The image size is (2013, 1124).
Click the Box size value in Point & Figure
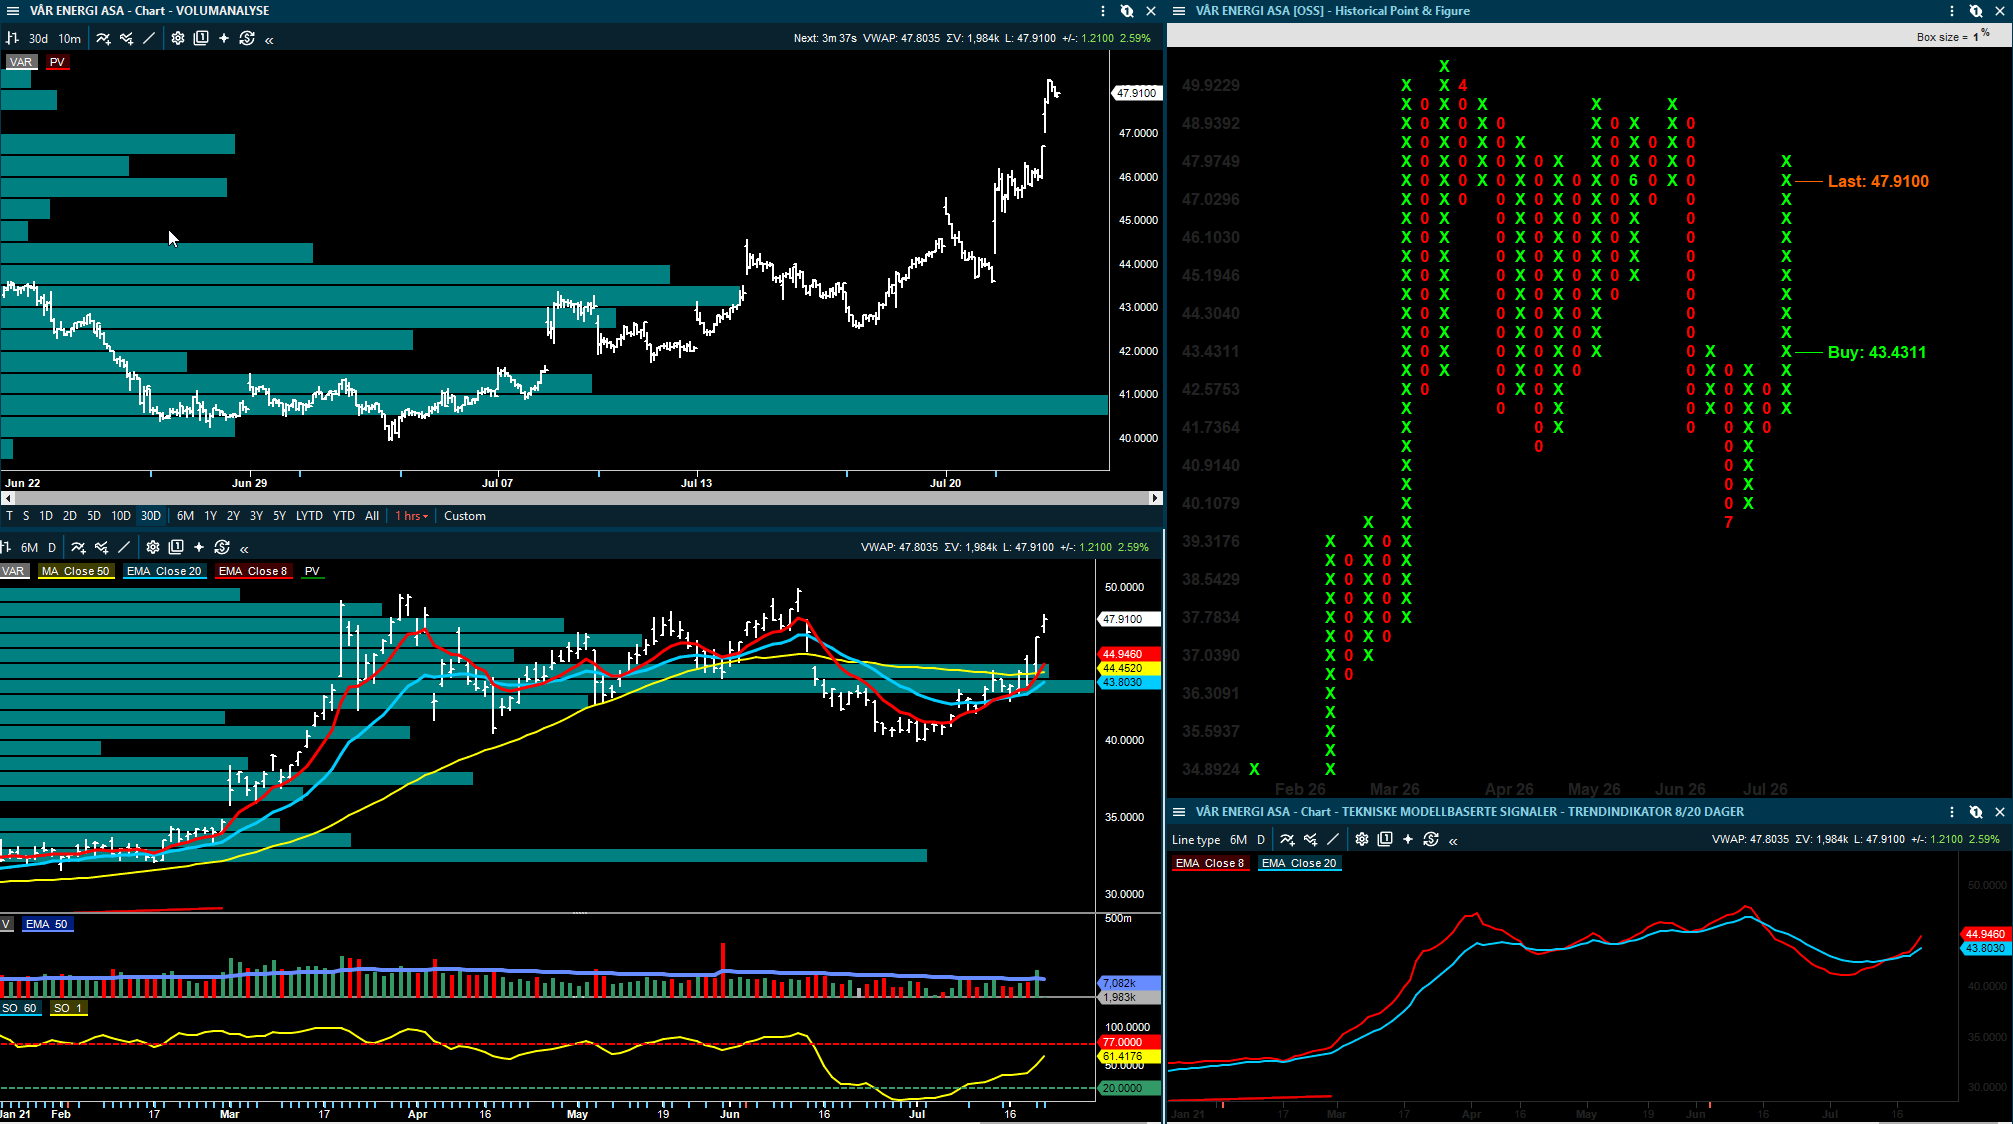point(1976,37)
